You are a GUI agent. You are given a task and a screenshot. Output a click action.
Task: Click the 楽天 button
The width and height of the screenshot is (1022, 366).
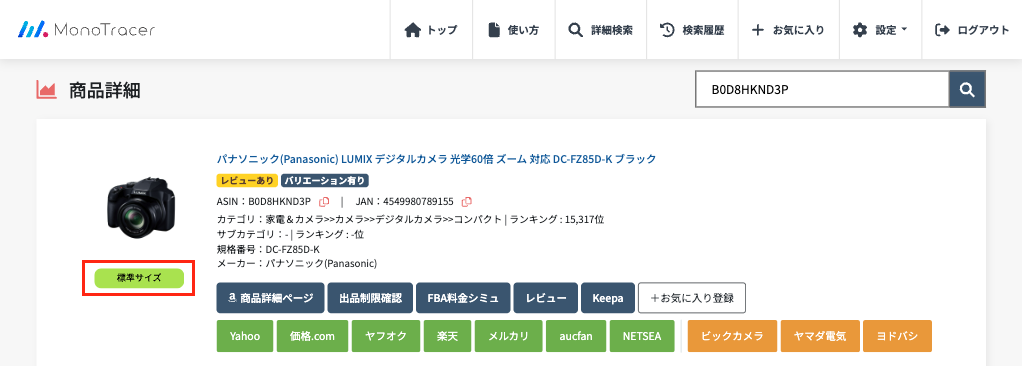(448, 336)
